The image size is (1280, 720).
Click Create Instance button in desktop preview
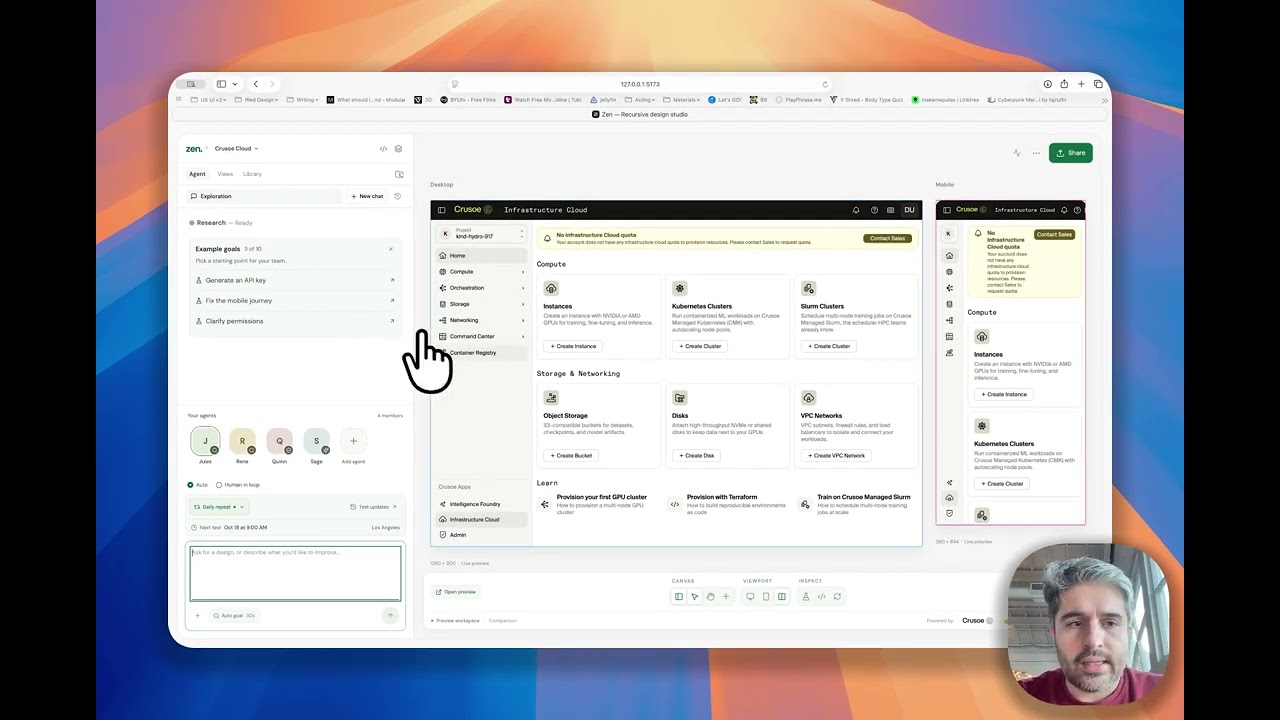573,346
